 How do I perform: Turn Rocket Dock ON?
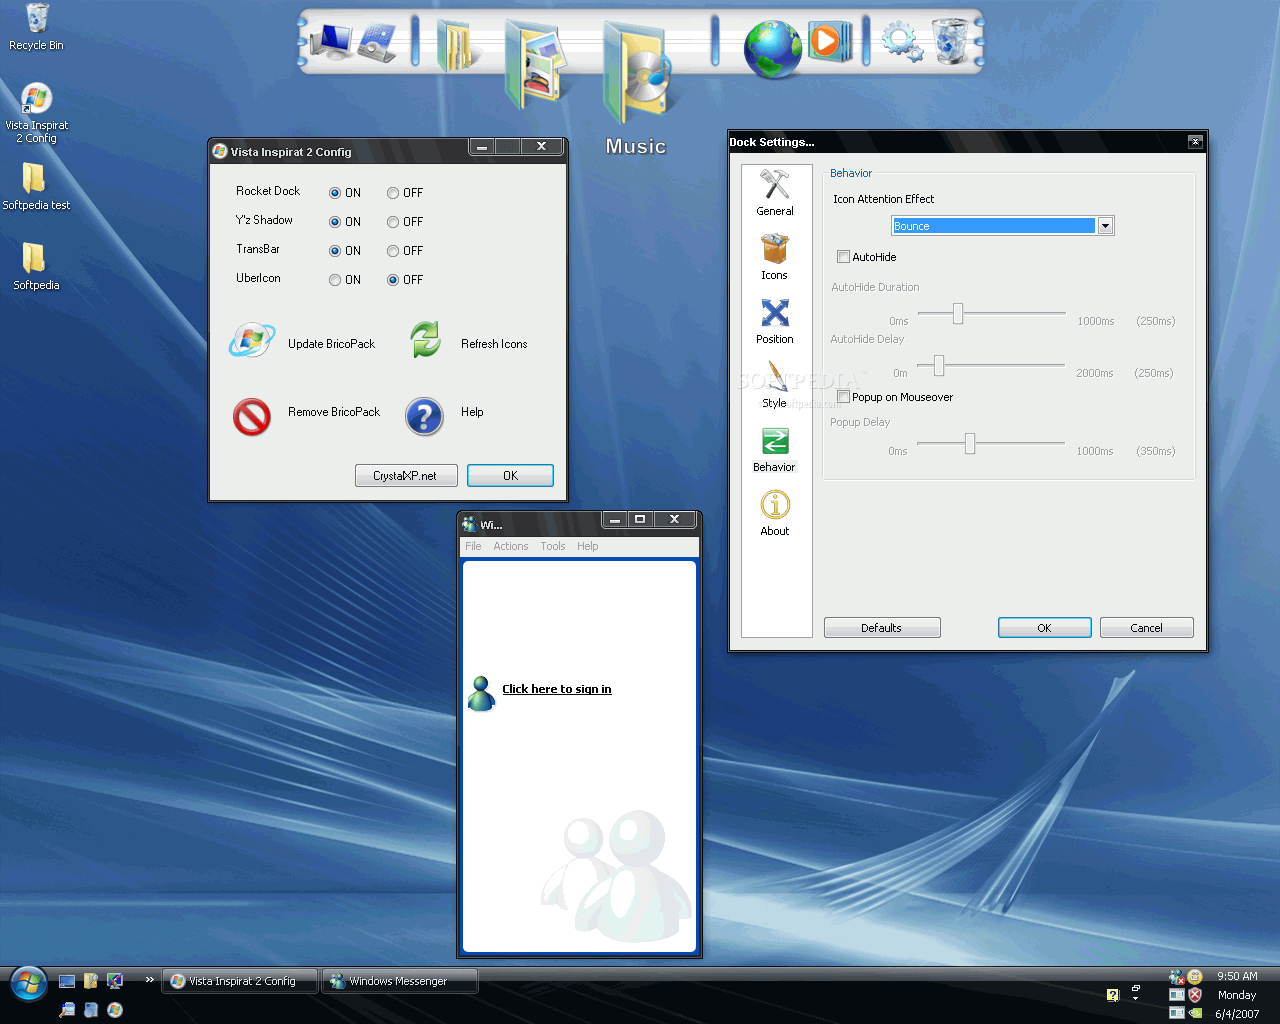coord(335,193)
